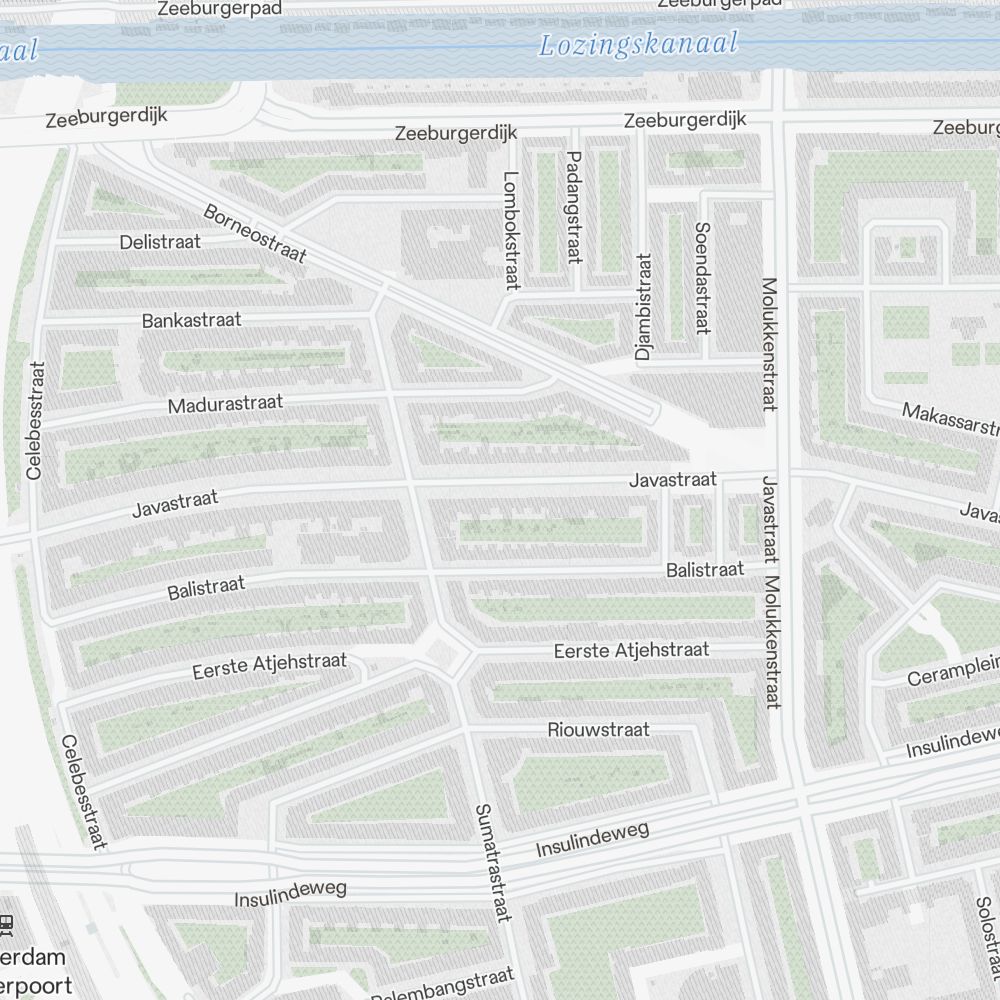Select the Makassarstraat label
This screenshot has height=1000, width=1000.
[x=950, y=420]
